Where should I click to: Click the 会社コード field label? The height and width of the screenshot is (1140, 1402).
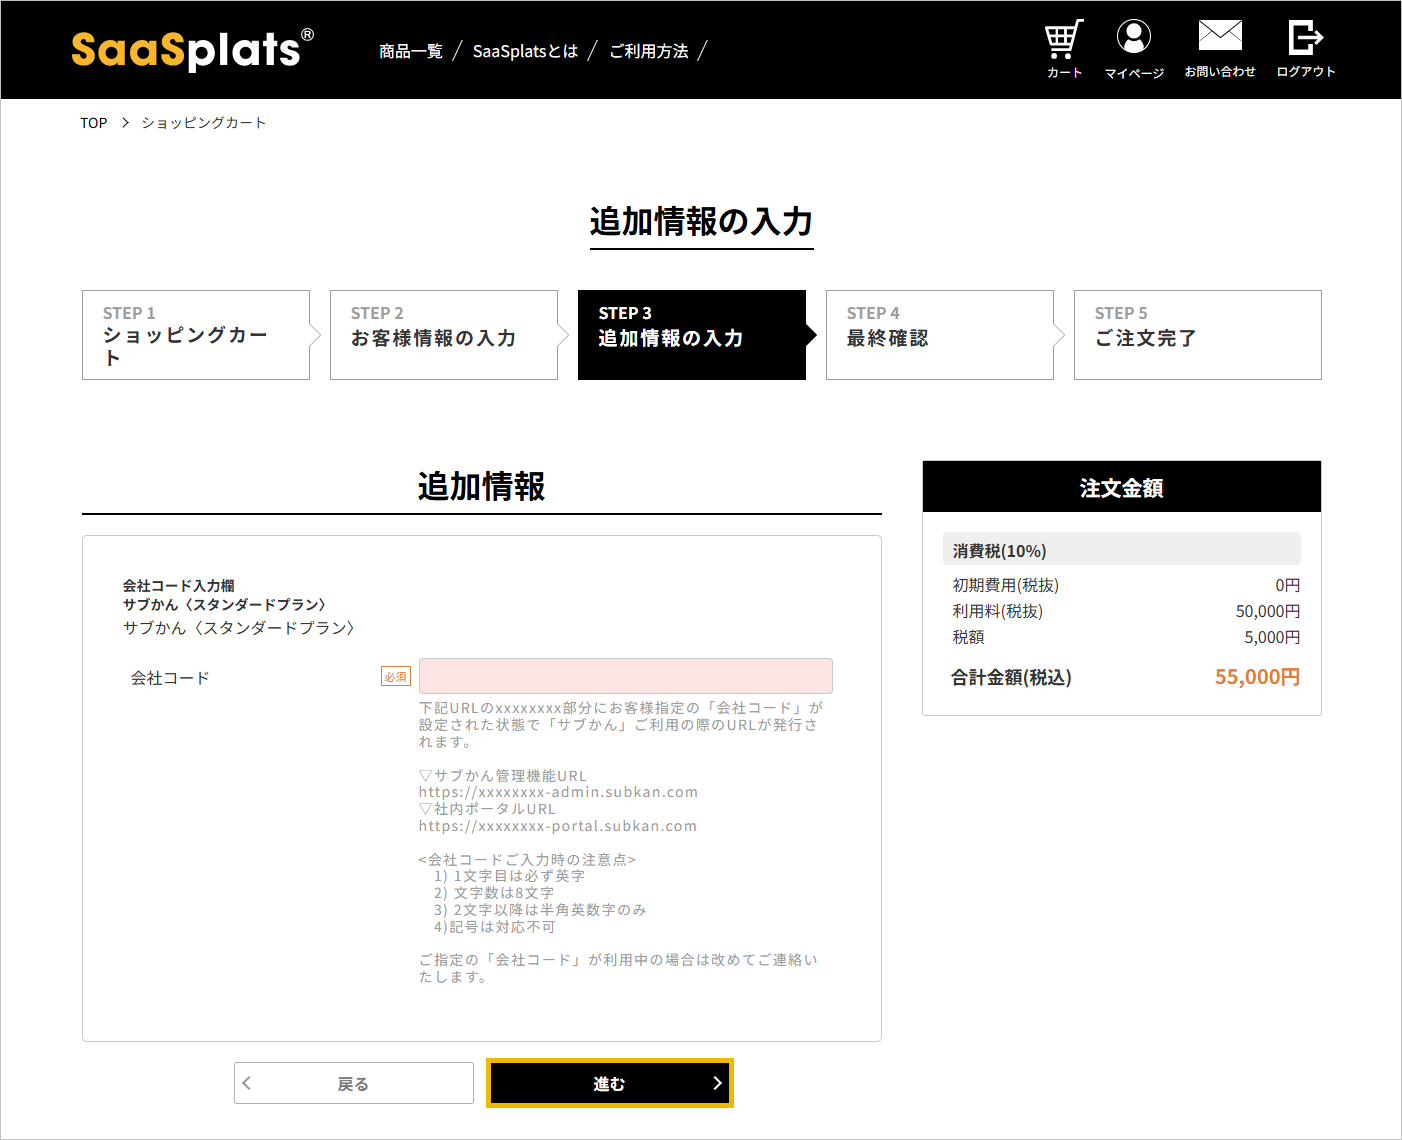pyautogui.click(x=170, y=678)
